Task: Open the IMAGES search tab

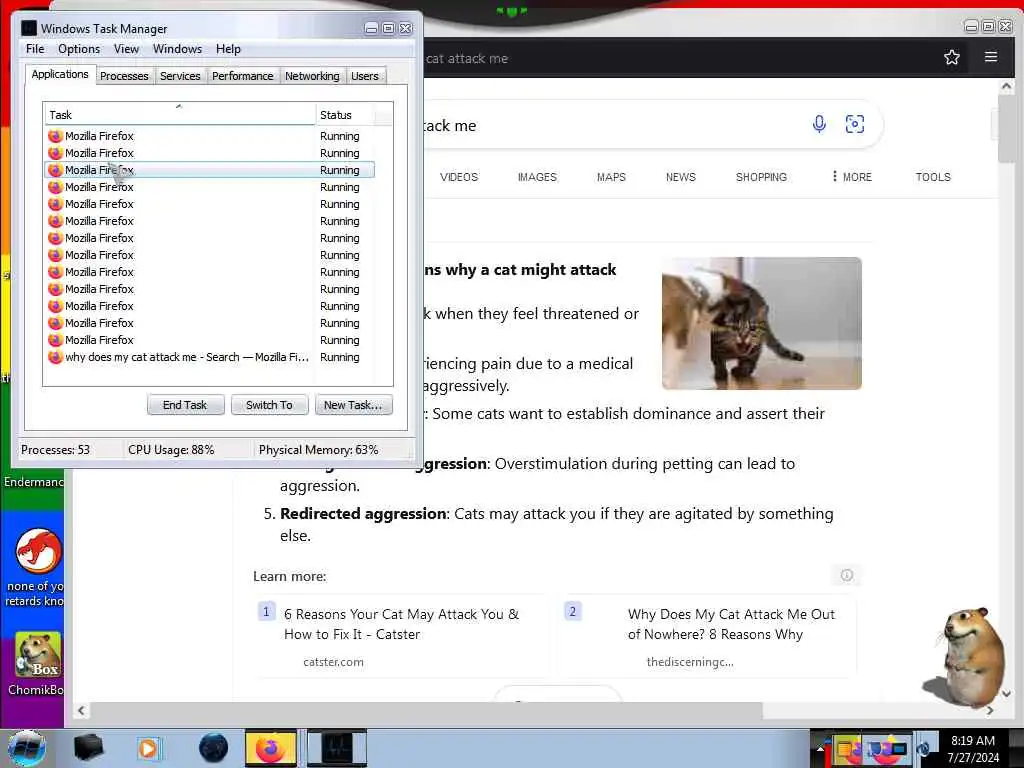Action: (x=537, y=177)
